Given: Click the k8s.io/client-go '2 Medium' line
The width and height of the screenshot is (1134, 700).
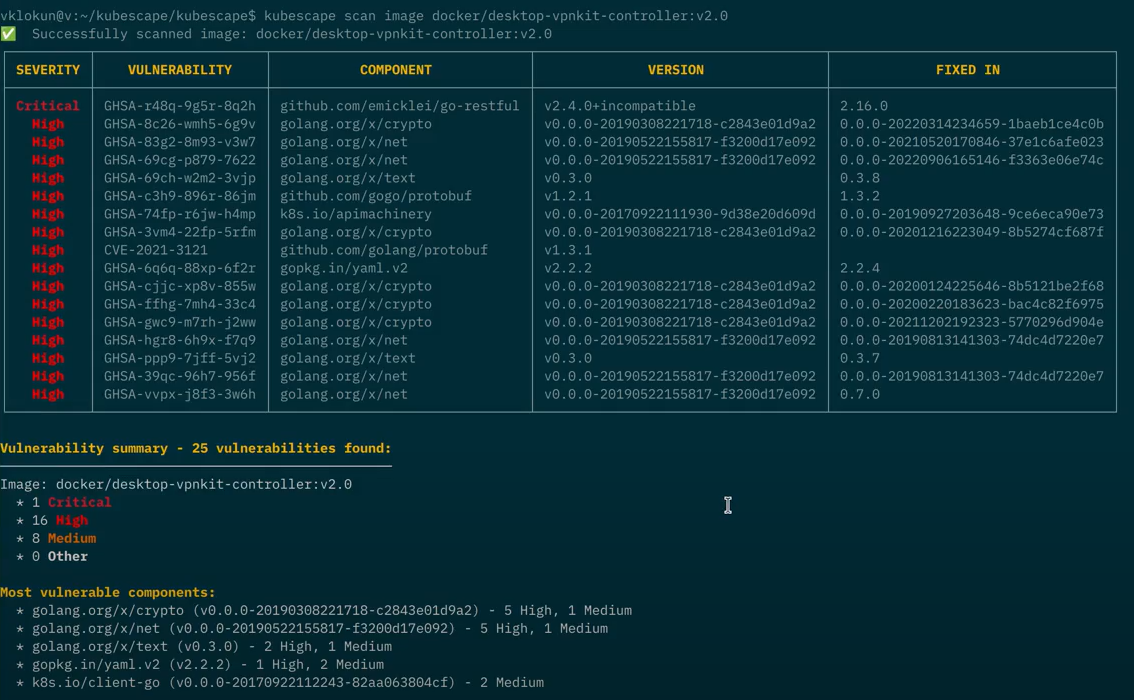Looking at the screenshot, I should click(x=288, y=683).
